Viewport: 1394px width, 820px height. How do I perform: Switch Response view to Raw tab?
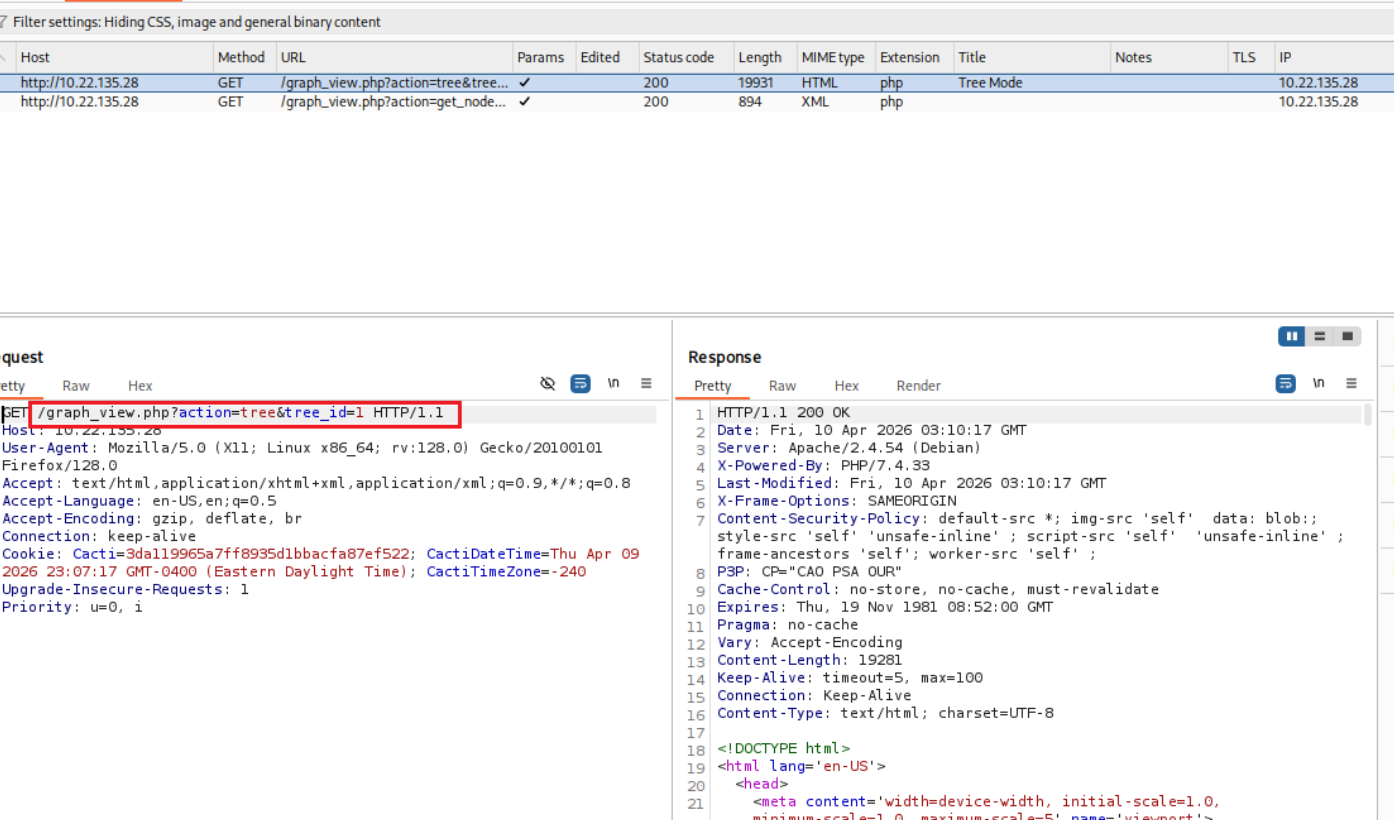[x=782, y=386]
